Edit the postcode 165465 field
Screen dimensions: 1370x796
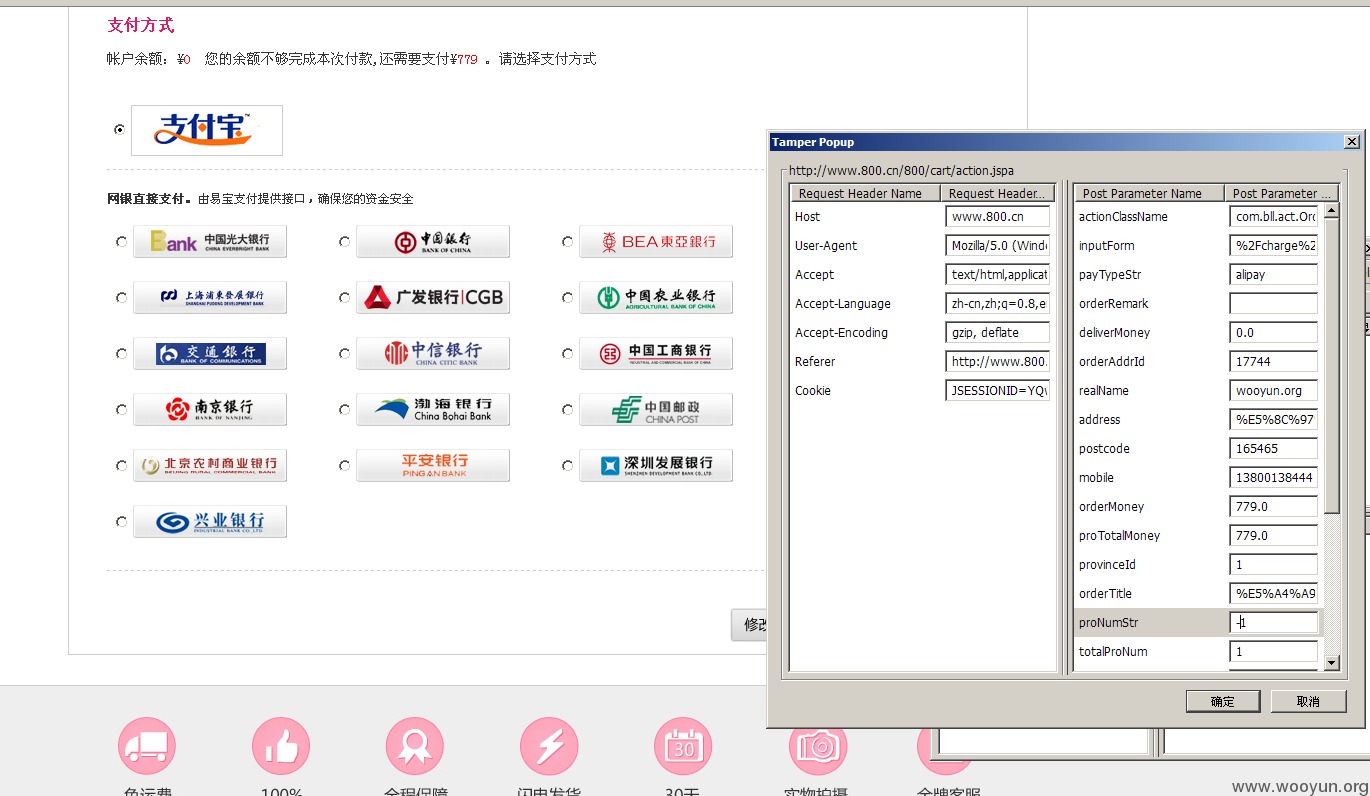1274,448
